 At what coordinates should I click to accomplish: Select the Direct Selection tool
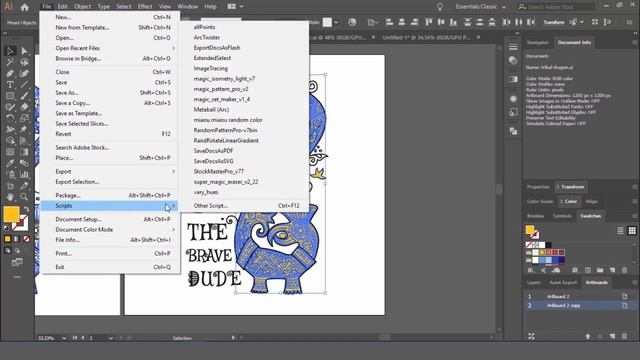[x=24, y=51]
